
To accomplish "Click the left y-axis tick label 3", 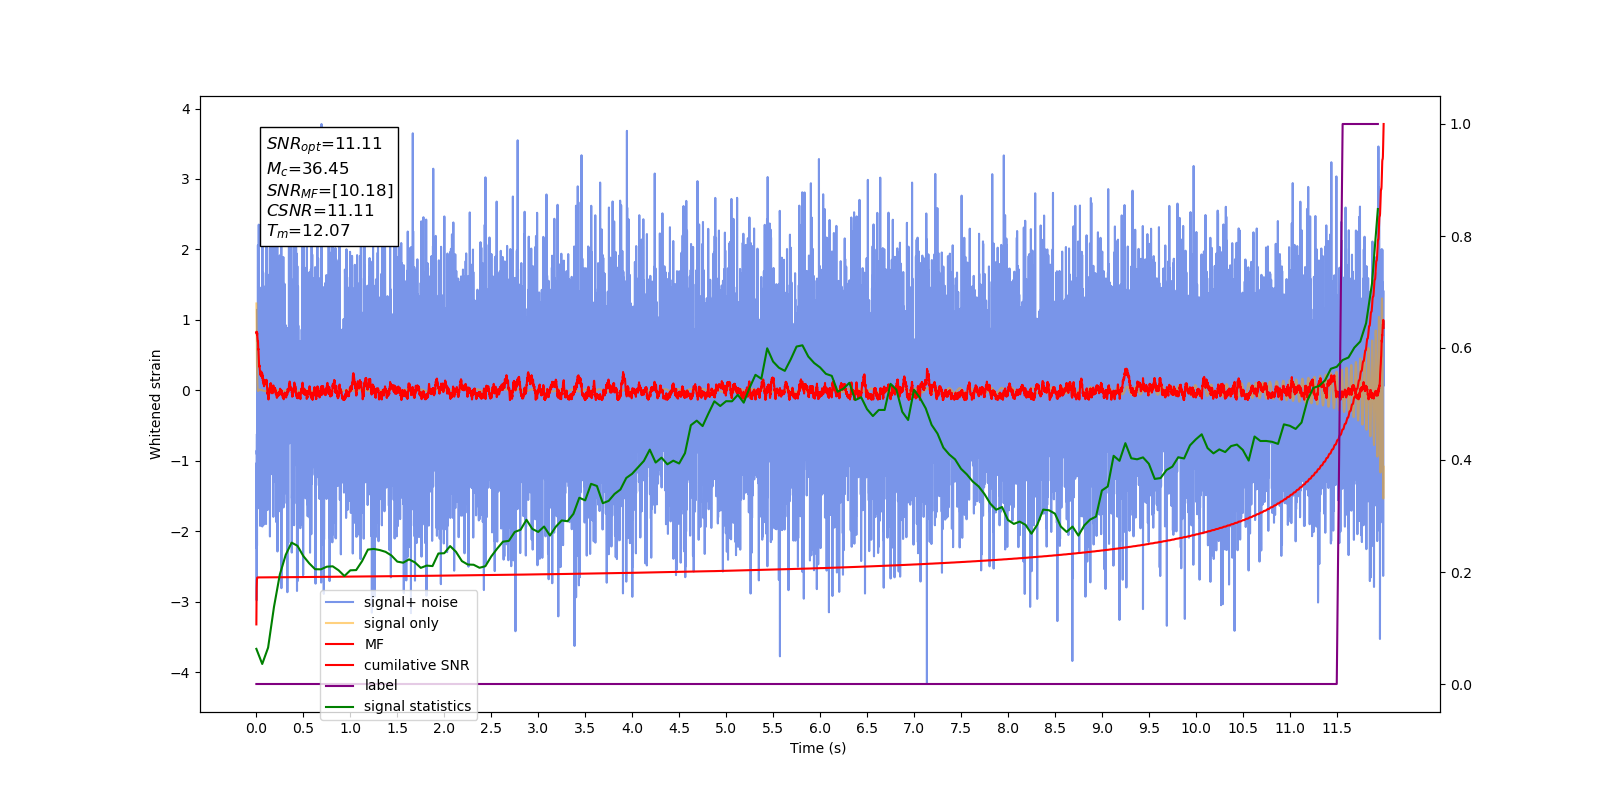I will pos(186,180).
